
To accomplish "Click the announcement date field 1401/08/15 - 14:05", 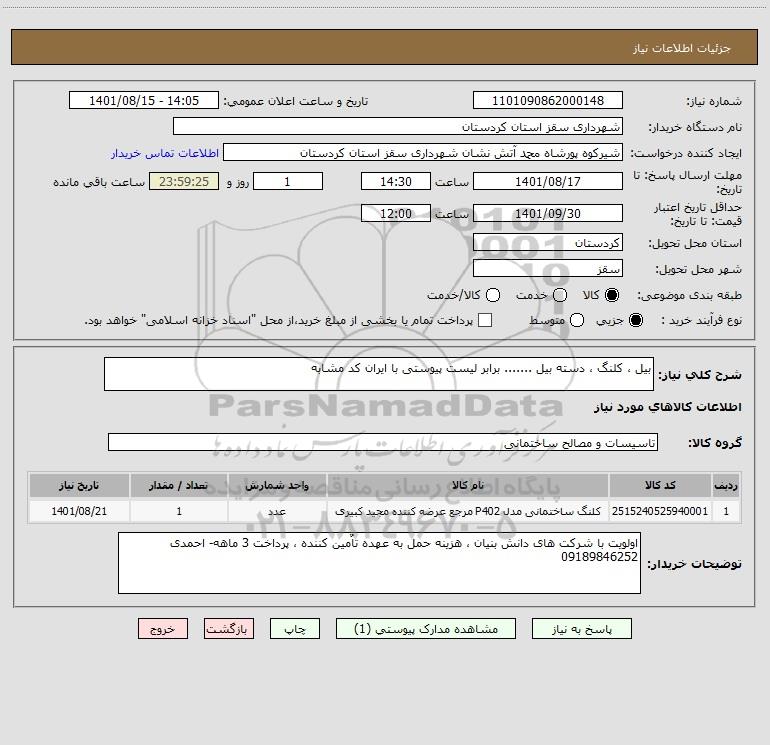I will tap(144, 100).
